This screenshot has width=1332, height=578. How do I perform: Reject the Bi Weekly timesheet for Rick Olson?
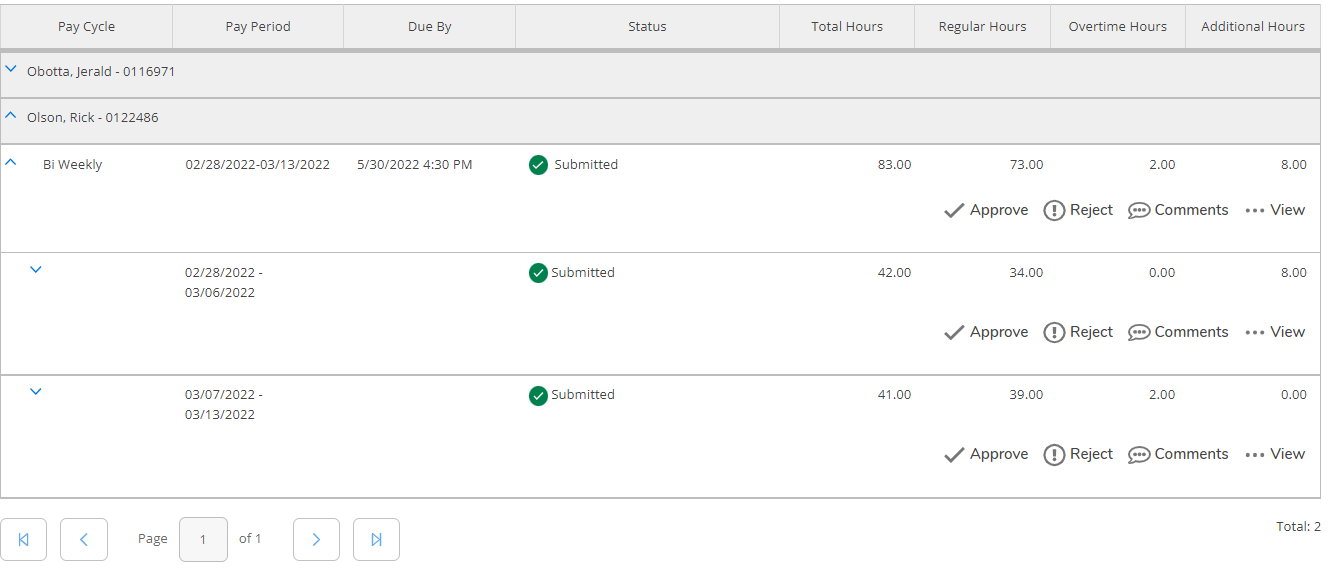[1078, 210]
